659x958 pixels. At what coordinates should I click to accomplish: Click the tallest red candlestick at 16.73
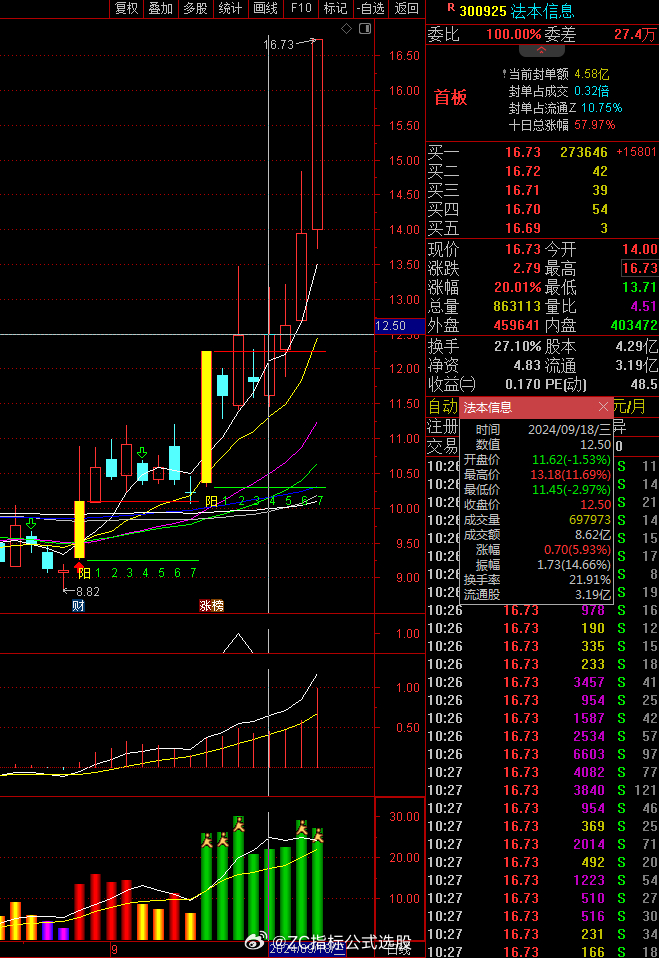pos(318,134)
